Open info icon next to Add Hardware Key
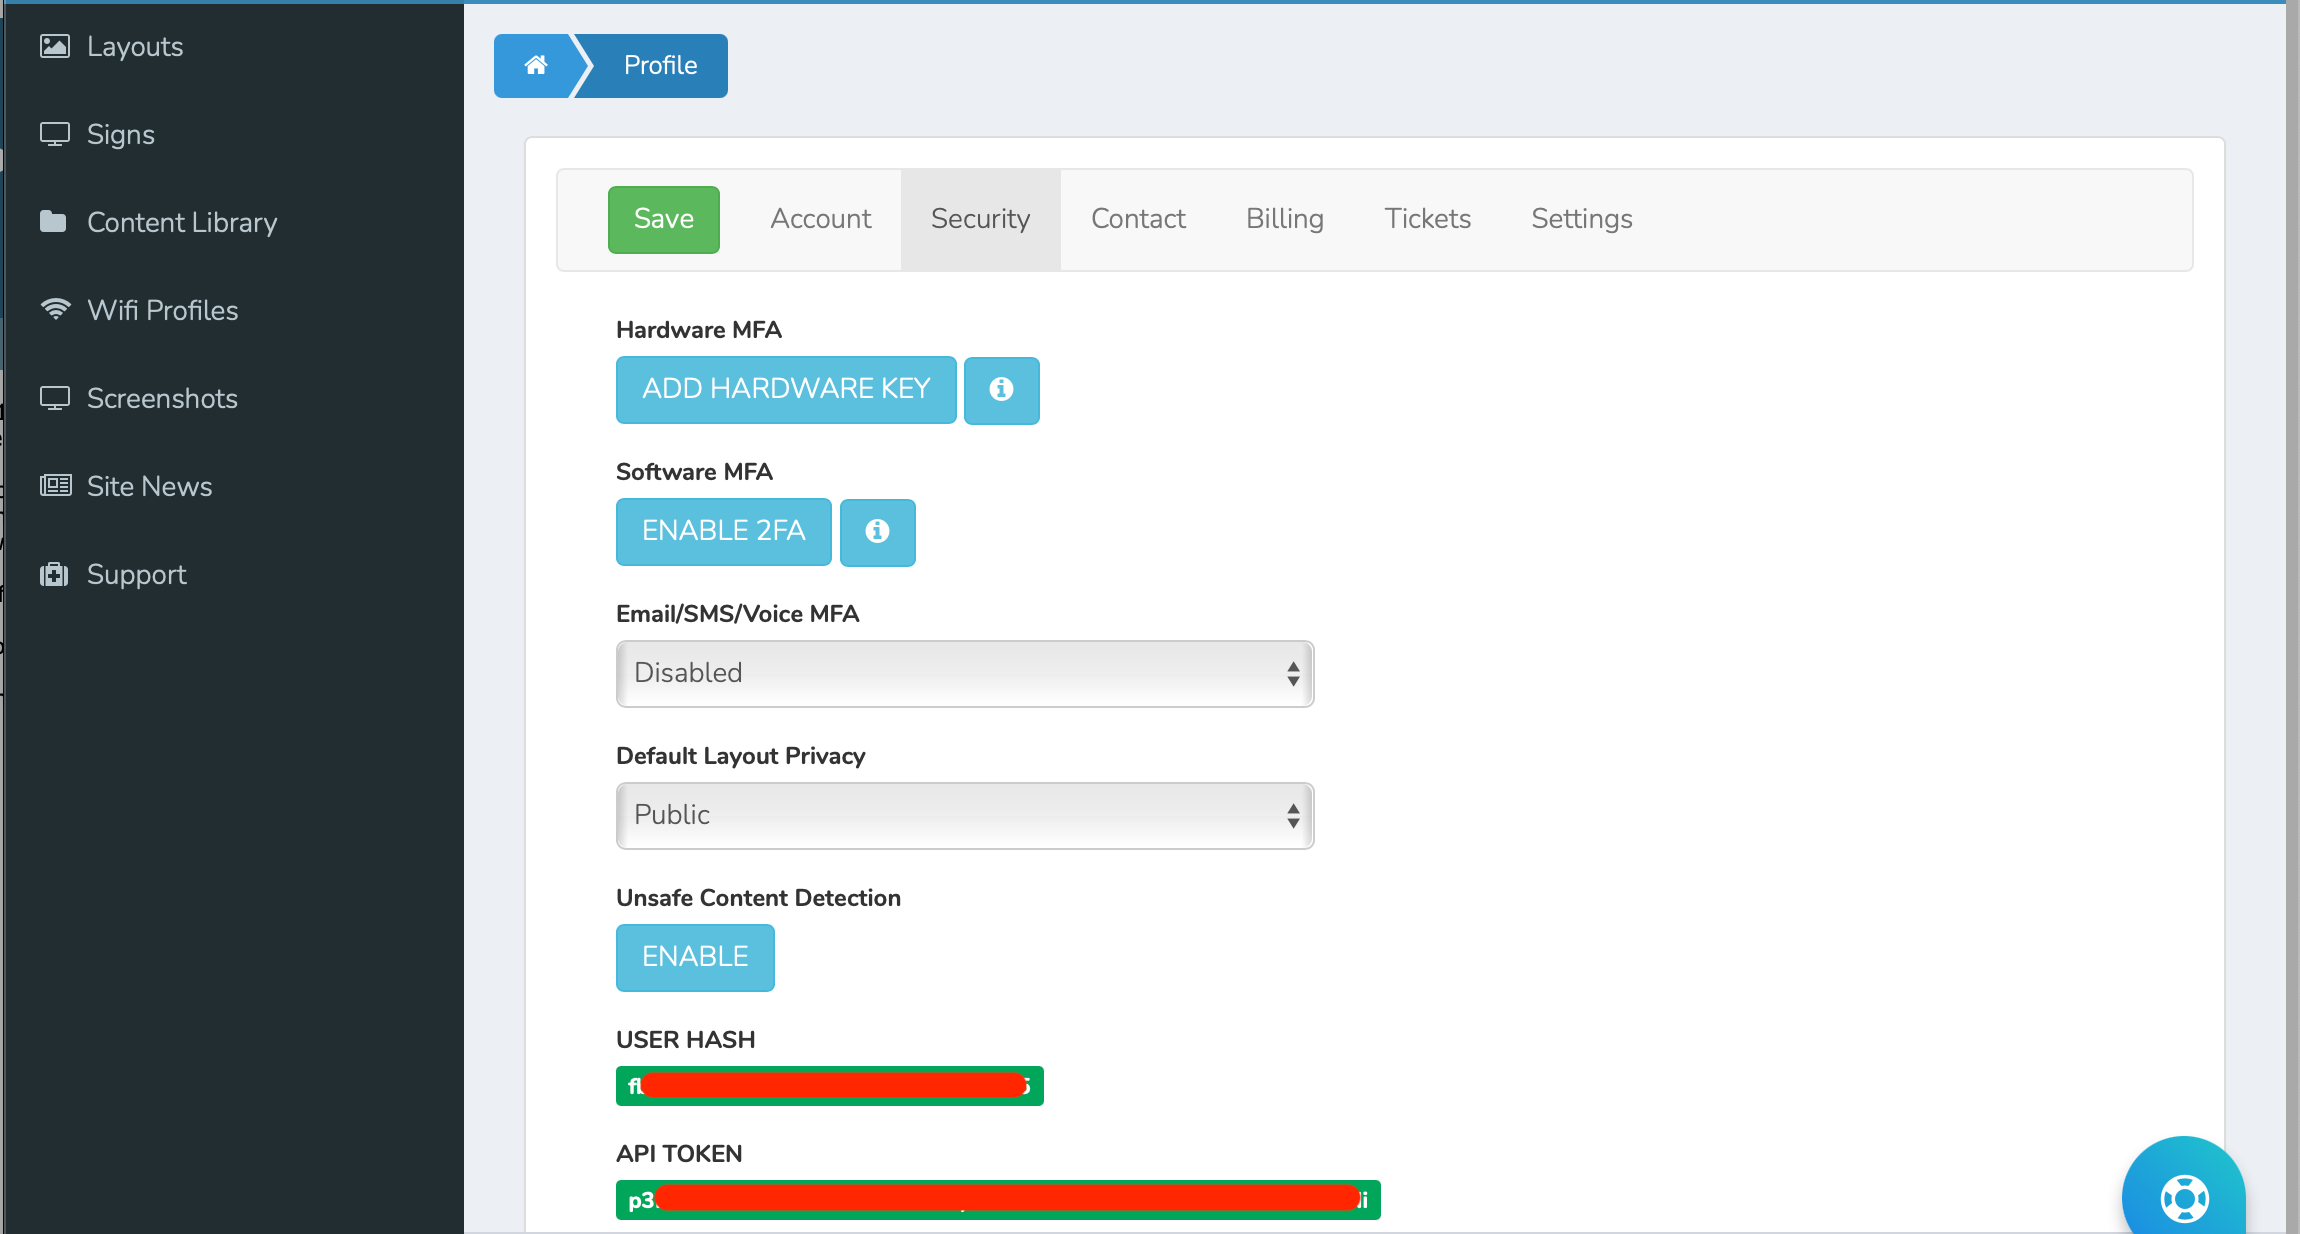 tap(1001, 390)
